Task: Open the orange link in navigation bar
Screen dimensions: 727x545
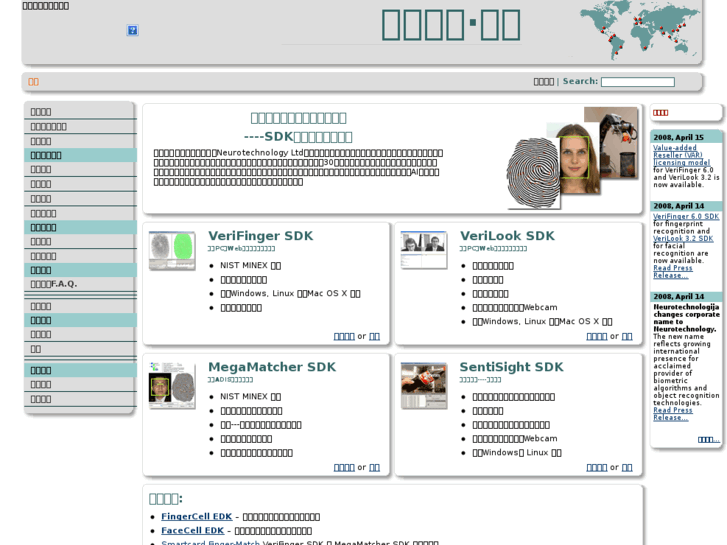Action: [33, 82]
